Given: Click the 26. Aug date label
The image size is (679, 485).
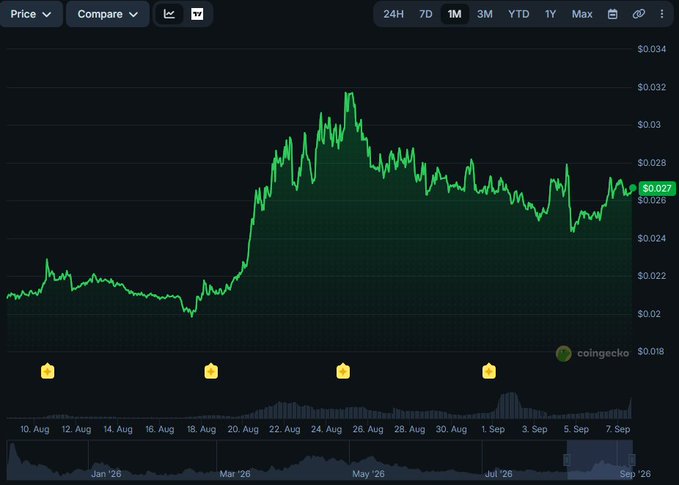Looking at the screenshot, I should 368,429.
